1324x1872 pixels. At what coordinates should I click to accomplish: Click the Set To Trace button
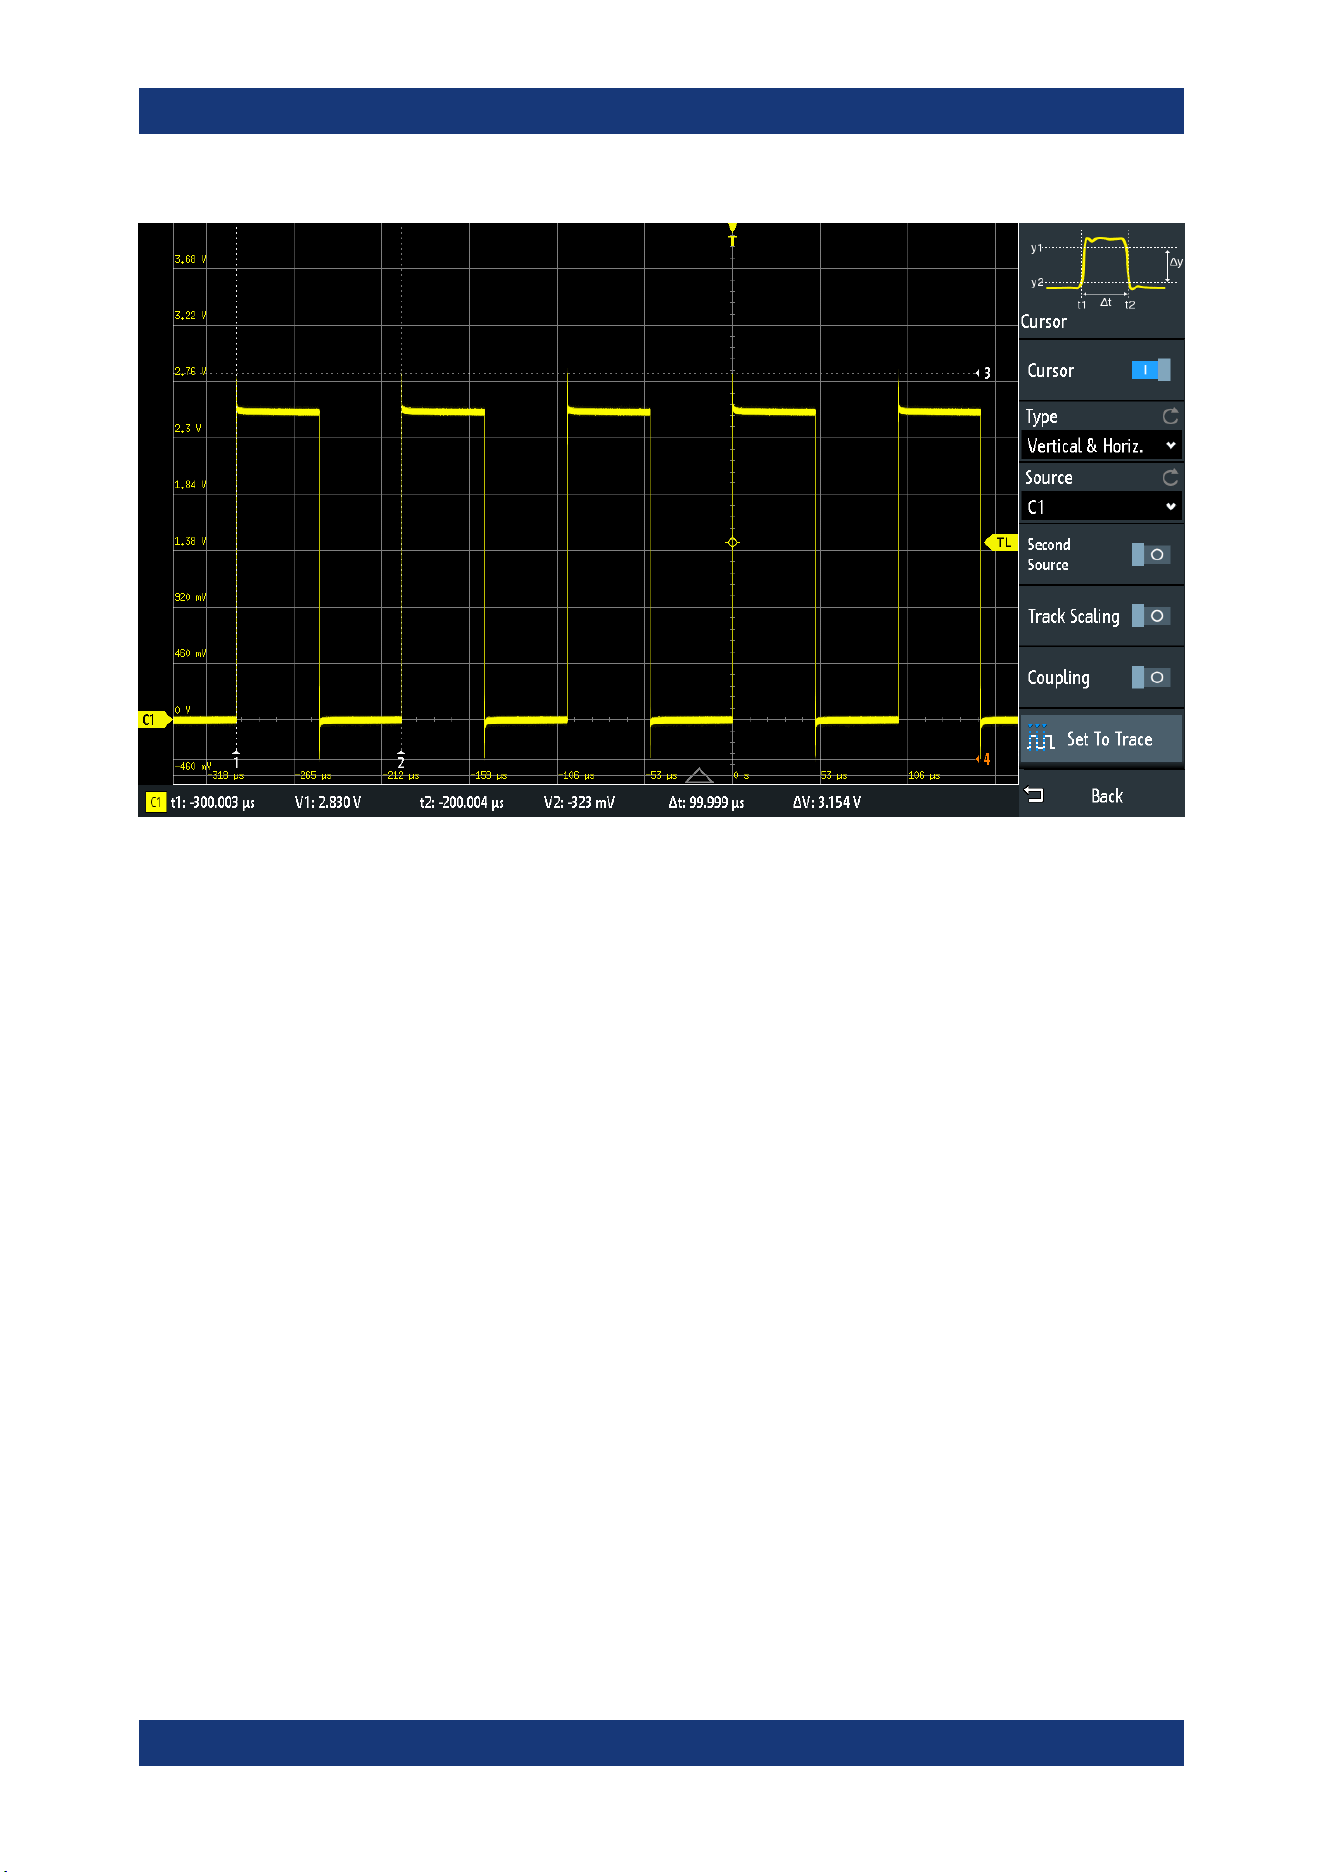click(x=1101, y=739)
